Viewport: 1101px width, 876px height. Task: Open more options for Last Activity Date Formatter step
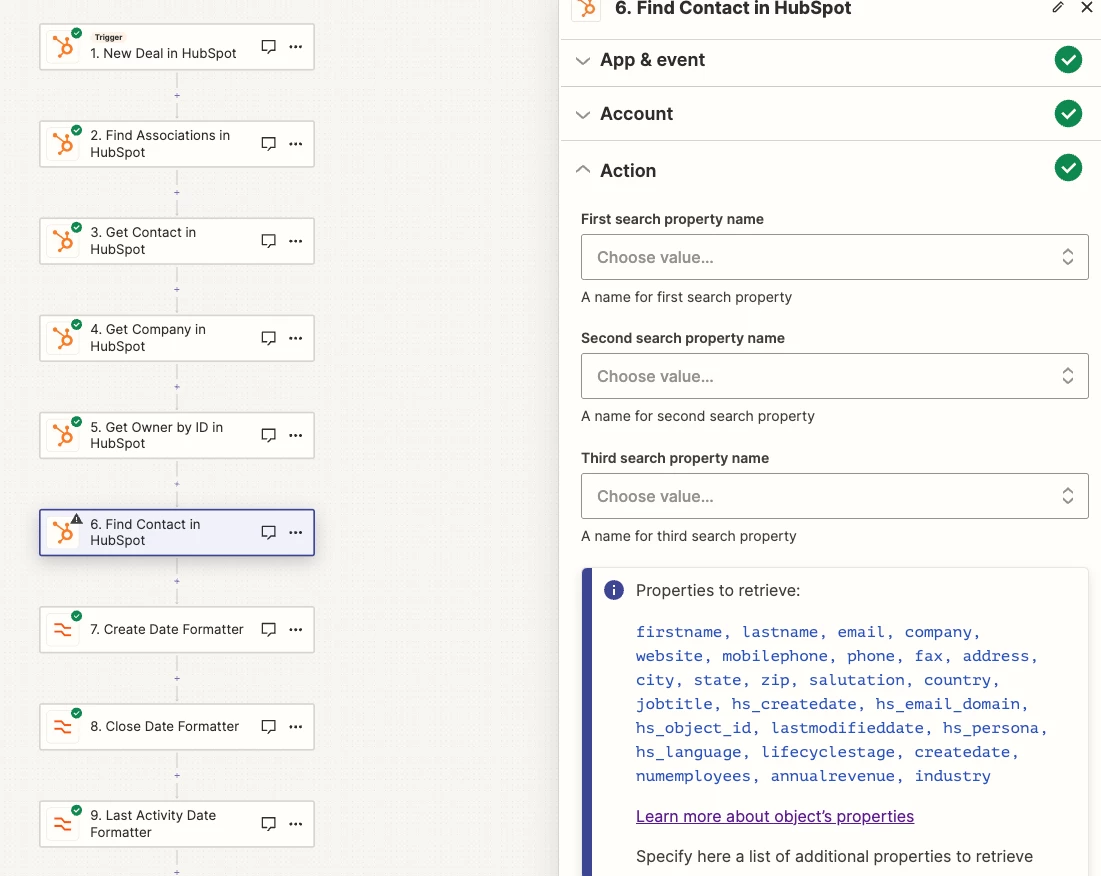tap(296, 823)
